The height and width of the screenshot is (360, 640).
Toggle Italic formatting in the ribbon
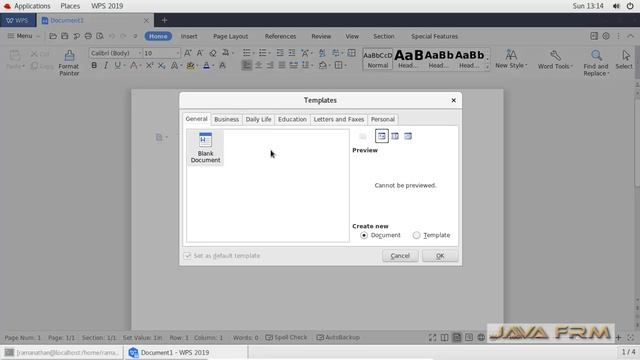(106, 65)
